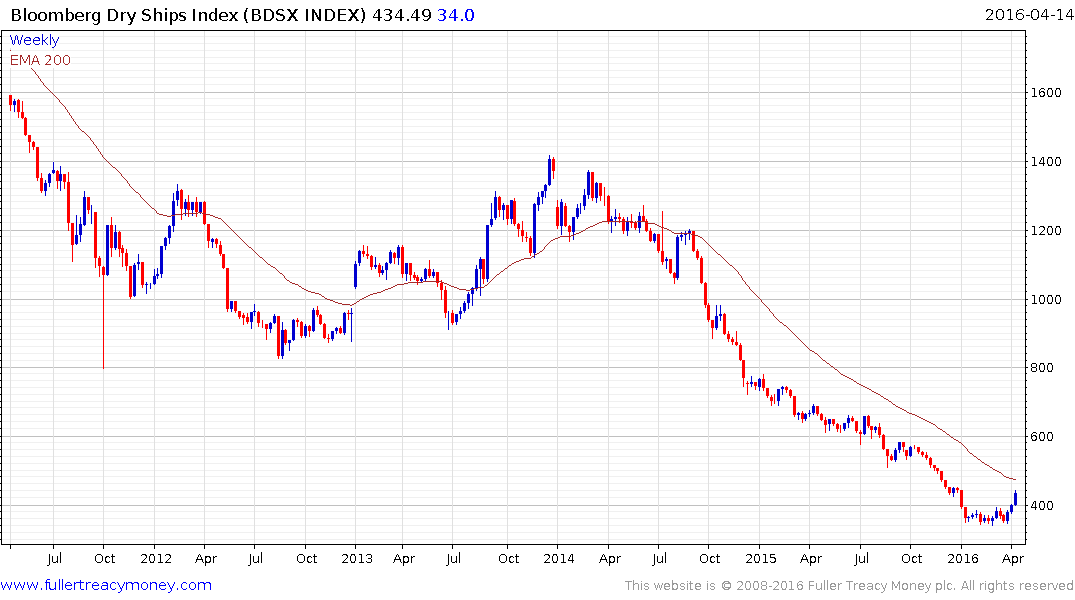Click the '1400' y-axis label
Screen dimensions: 1075x600
(1046, 162)
